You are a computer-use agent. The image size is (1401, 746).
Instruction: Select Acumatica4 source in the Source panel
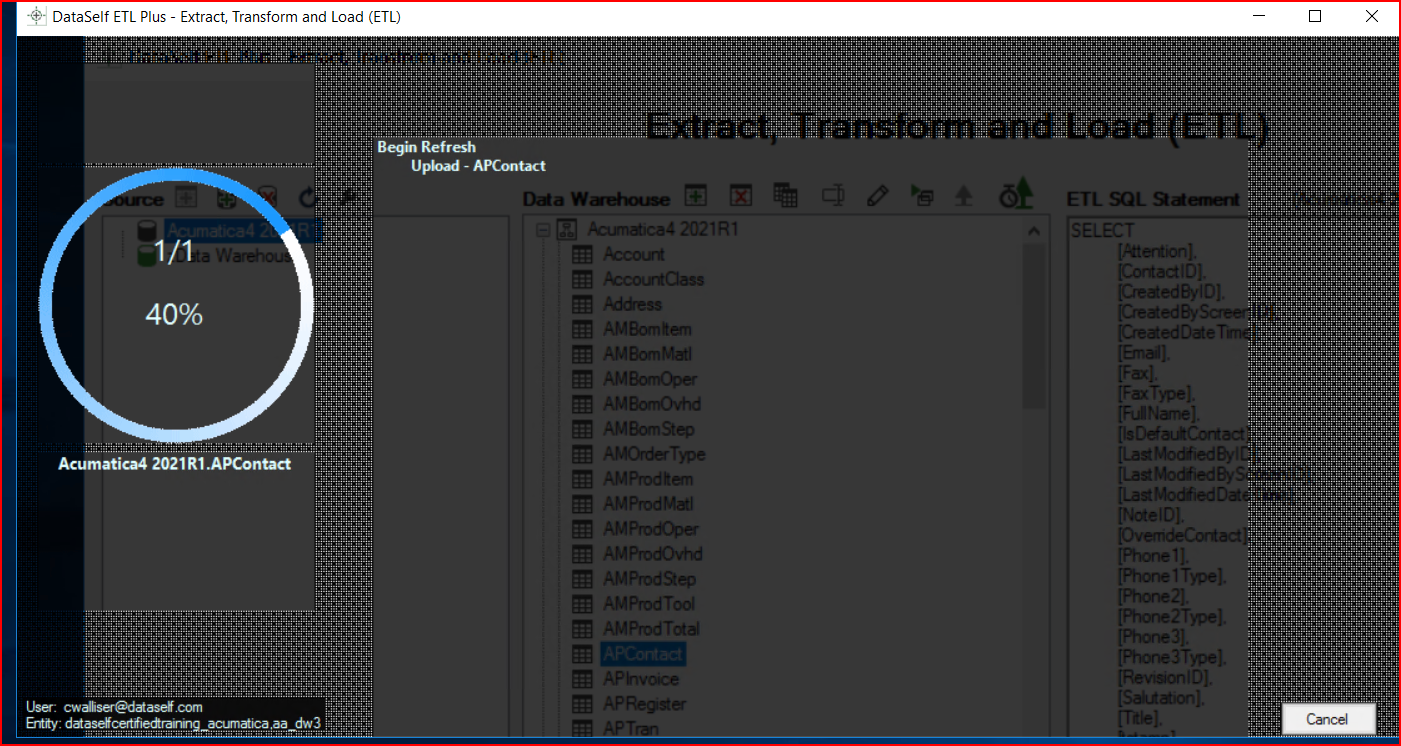point(240,231)
